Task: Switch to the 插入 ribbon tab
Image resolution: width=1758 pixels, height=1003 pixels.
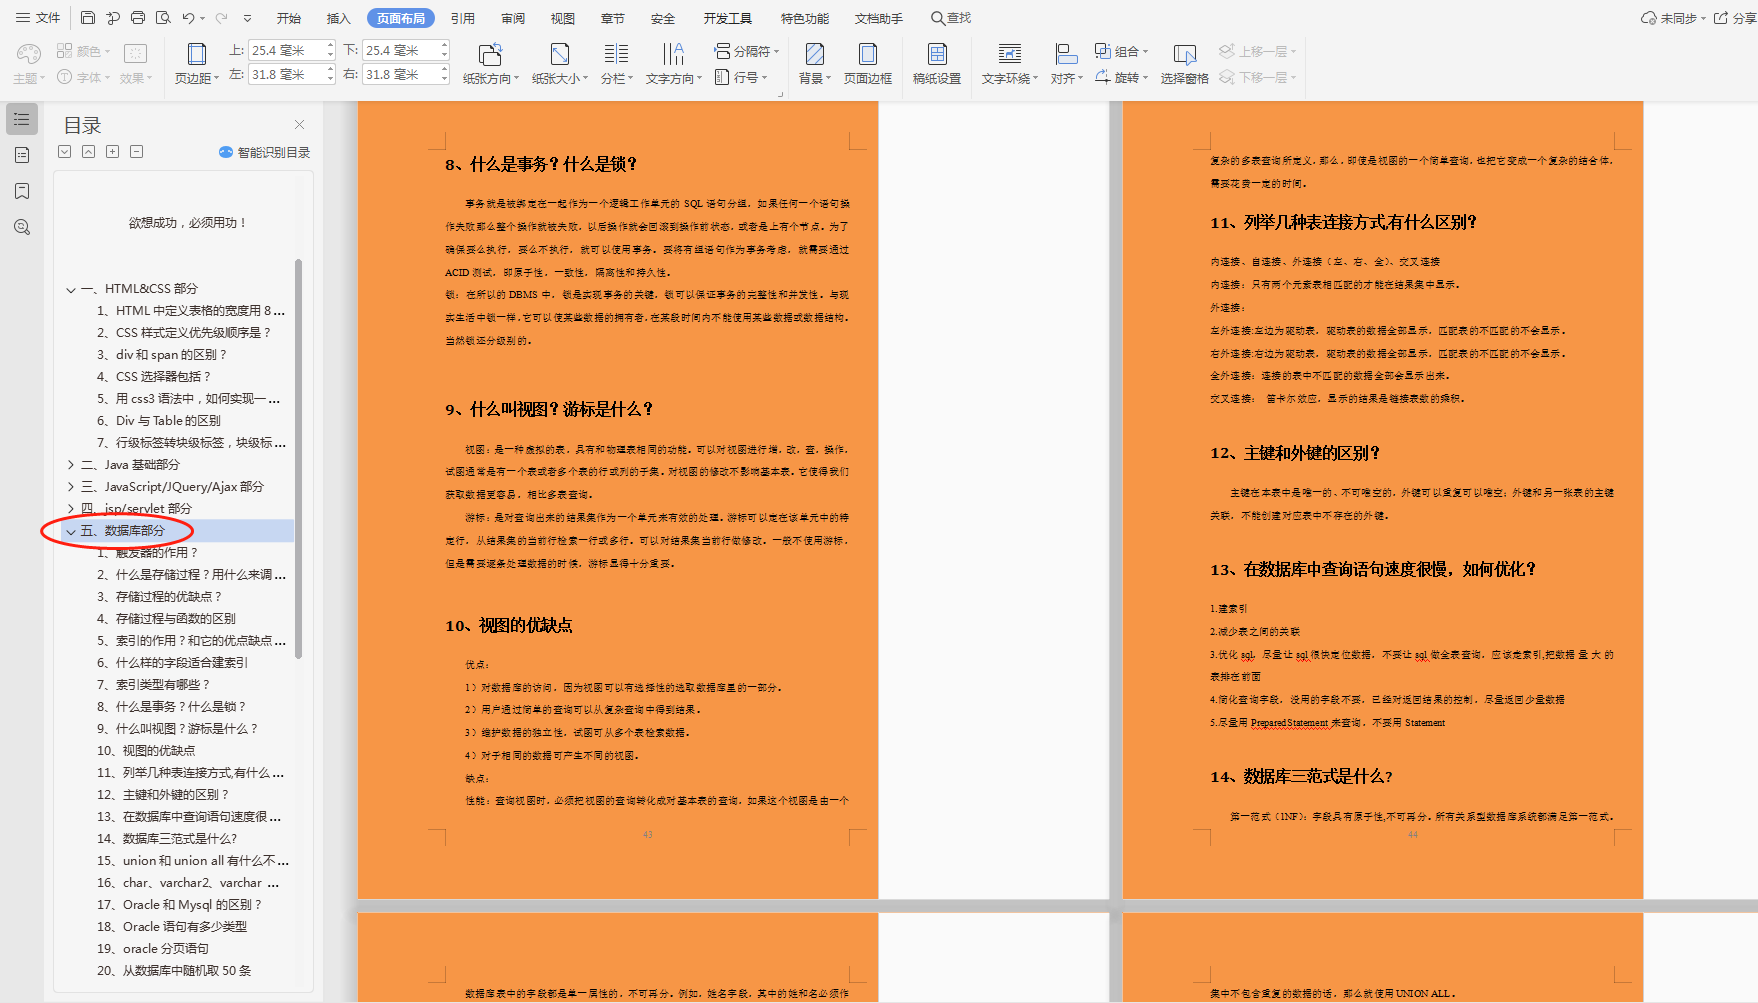Action: click(x=339, y=18)
